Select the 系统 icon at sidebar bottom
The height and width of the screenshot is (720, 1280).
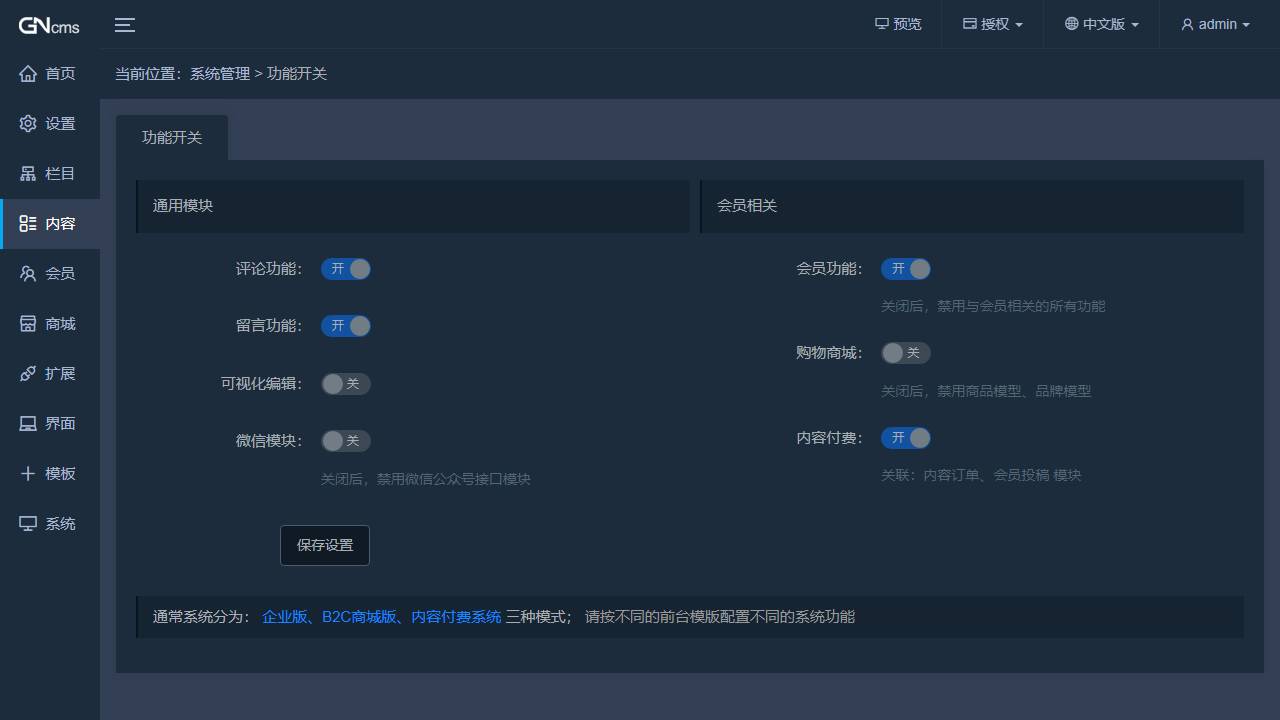27,523
